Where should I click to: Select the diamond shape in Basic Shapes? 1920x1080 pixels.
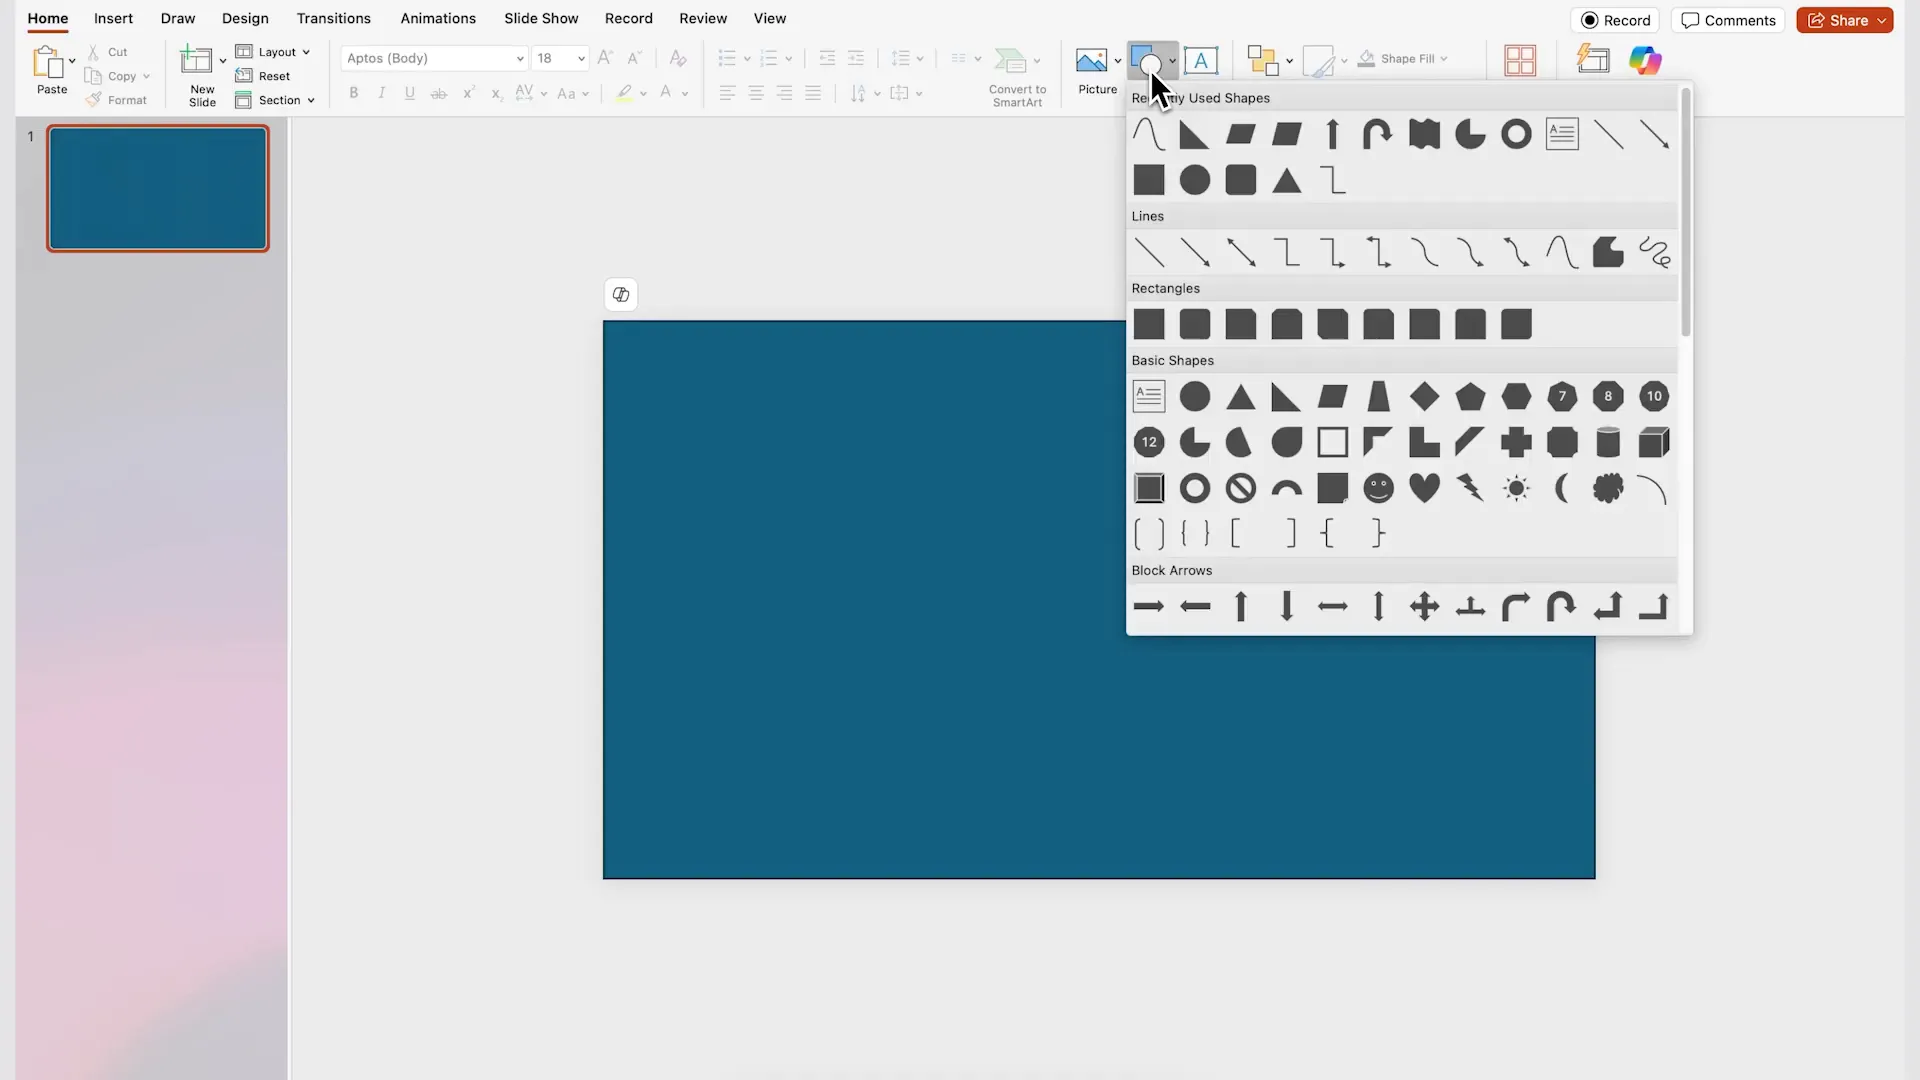1424,396
